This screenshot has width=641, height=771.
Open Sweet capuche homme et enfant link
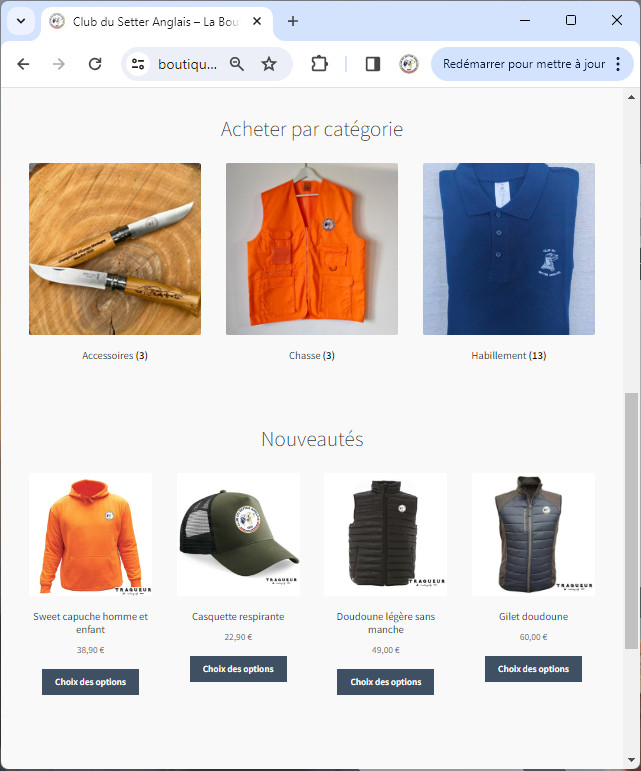90,623
